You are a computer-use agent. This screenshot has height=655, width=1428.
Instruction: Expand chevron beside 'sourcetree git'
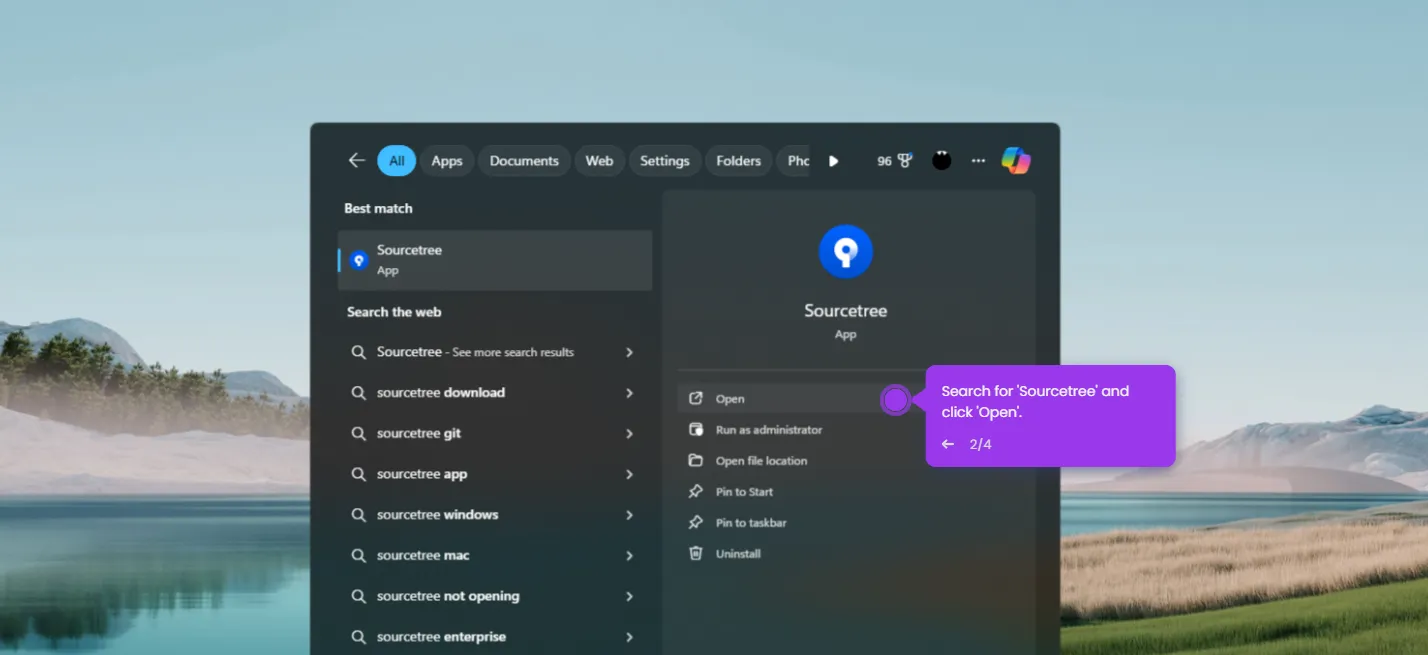coord(629,434)
